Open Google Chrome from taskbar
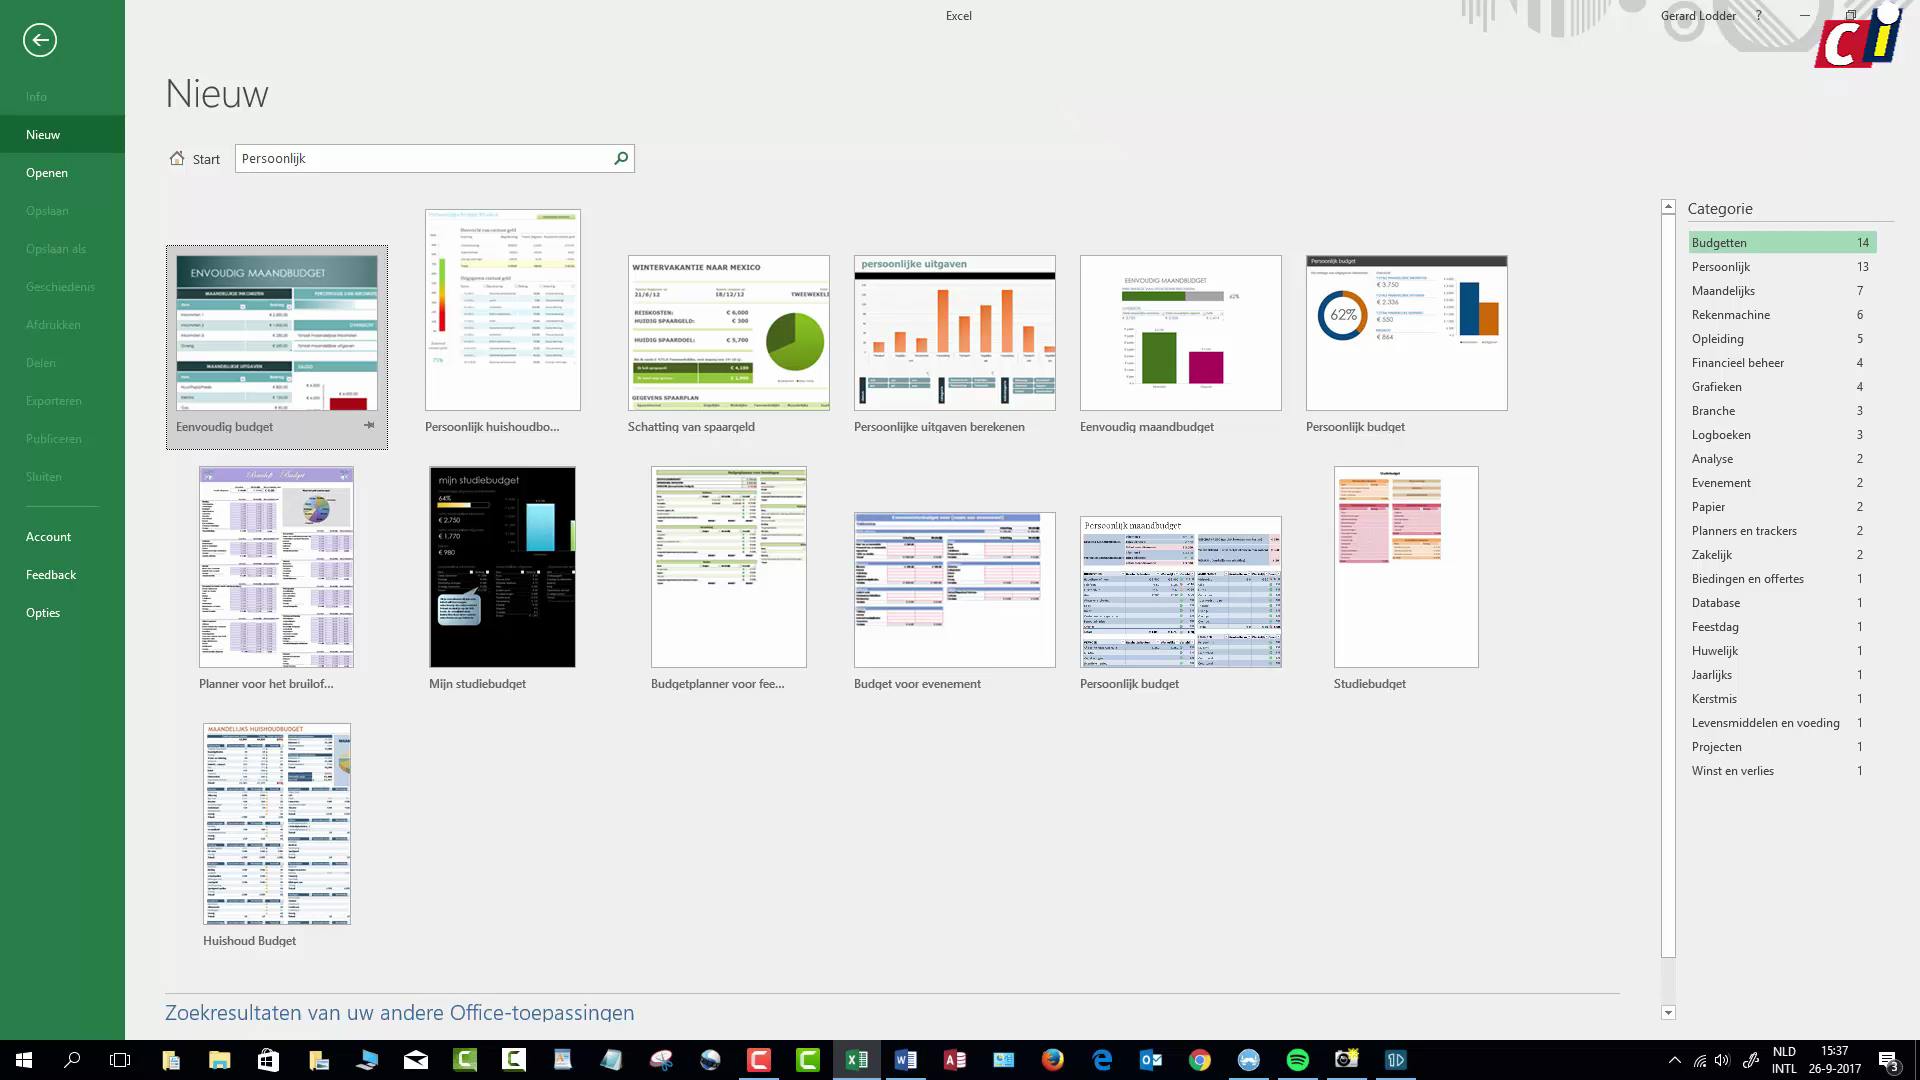 click(x=1200, y=1060)
